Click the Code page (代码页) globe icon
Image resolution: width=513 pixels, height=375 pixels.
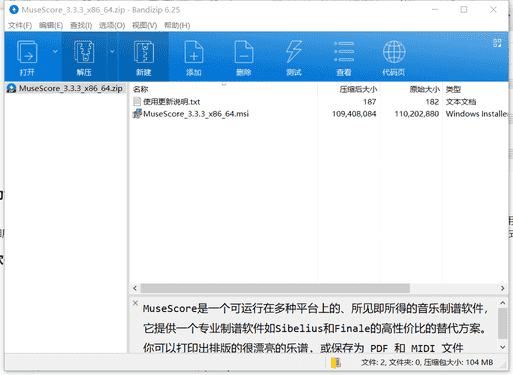pyautogui.click(x=394, y=52)
